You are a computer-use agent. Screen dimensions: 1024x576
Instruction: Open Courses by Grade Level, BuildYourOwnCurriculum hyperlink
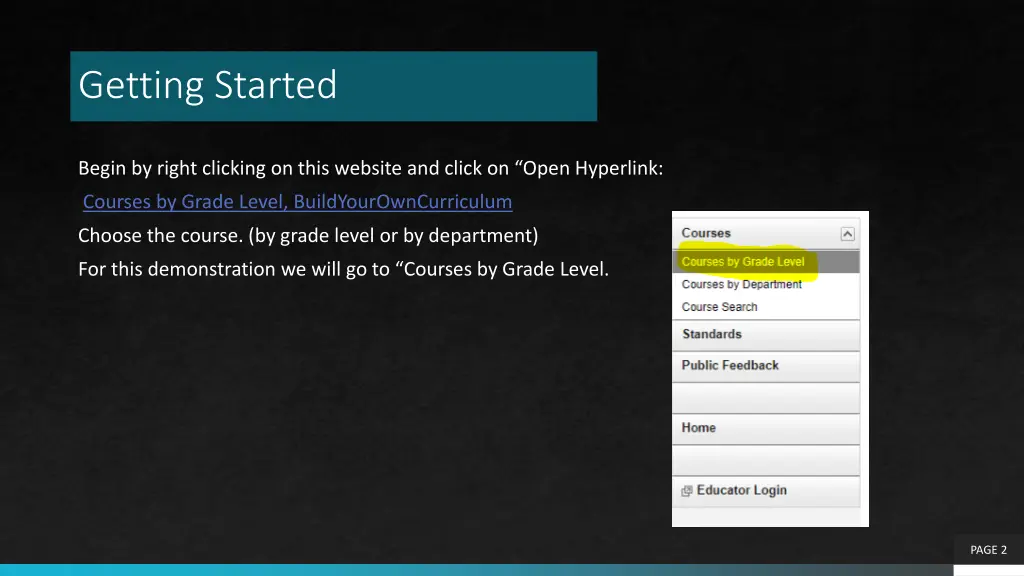297,202
